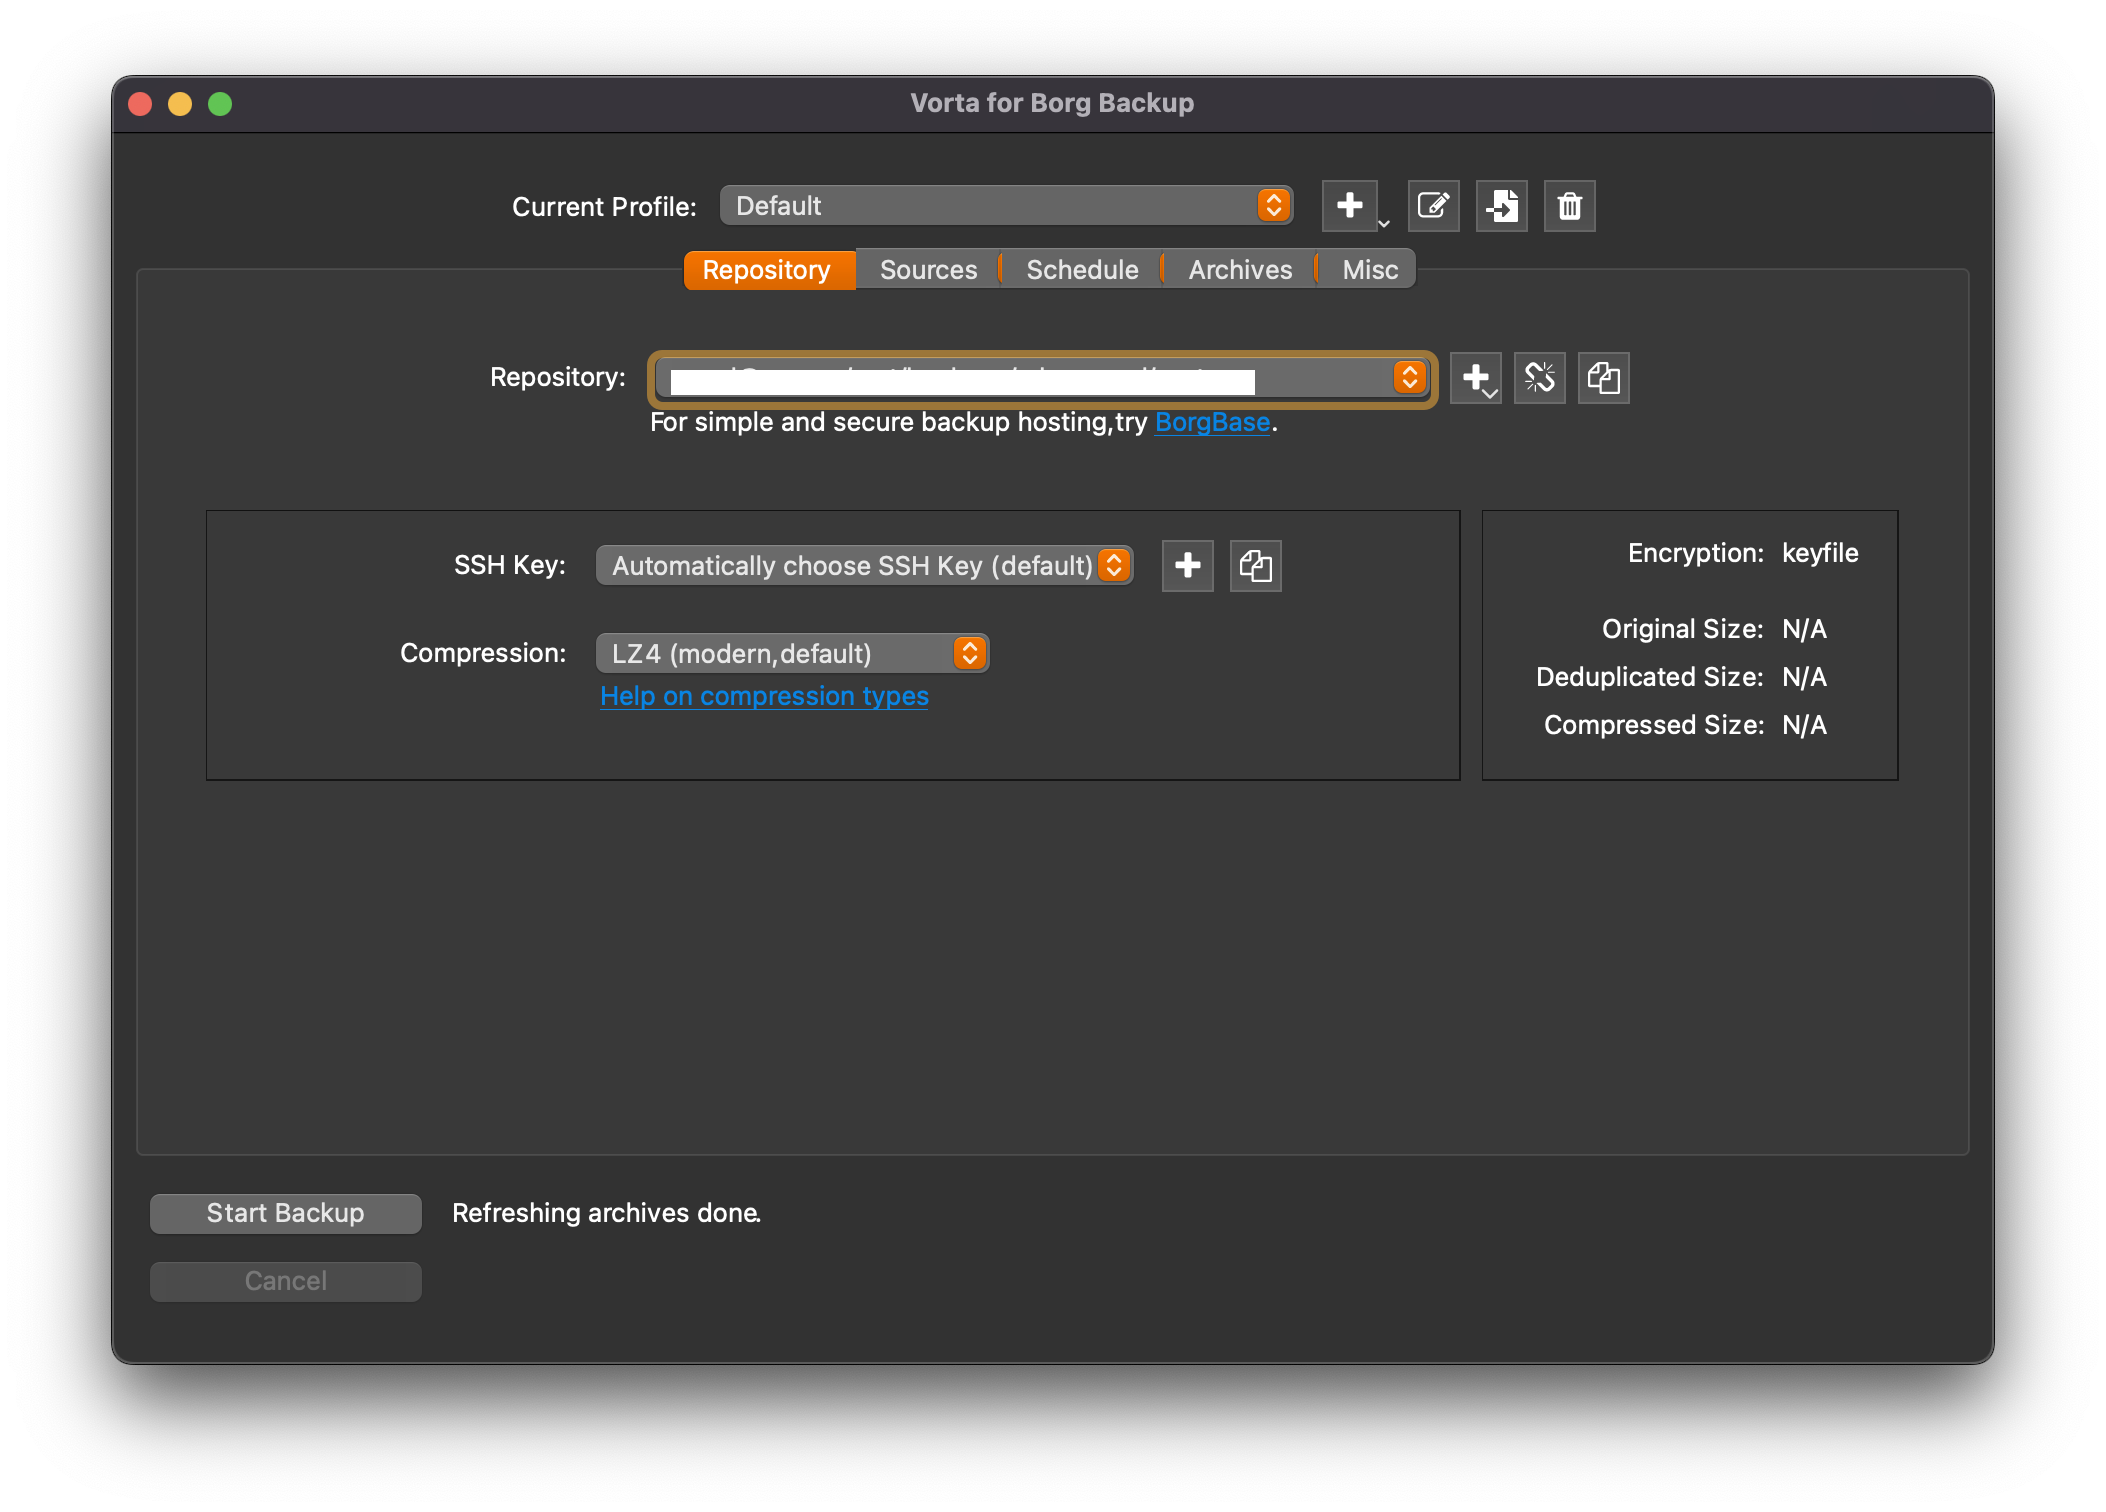Open the SSH Key selection dropdown
This screenshot has height=1512, width=2106.
tap(1114, 565)
